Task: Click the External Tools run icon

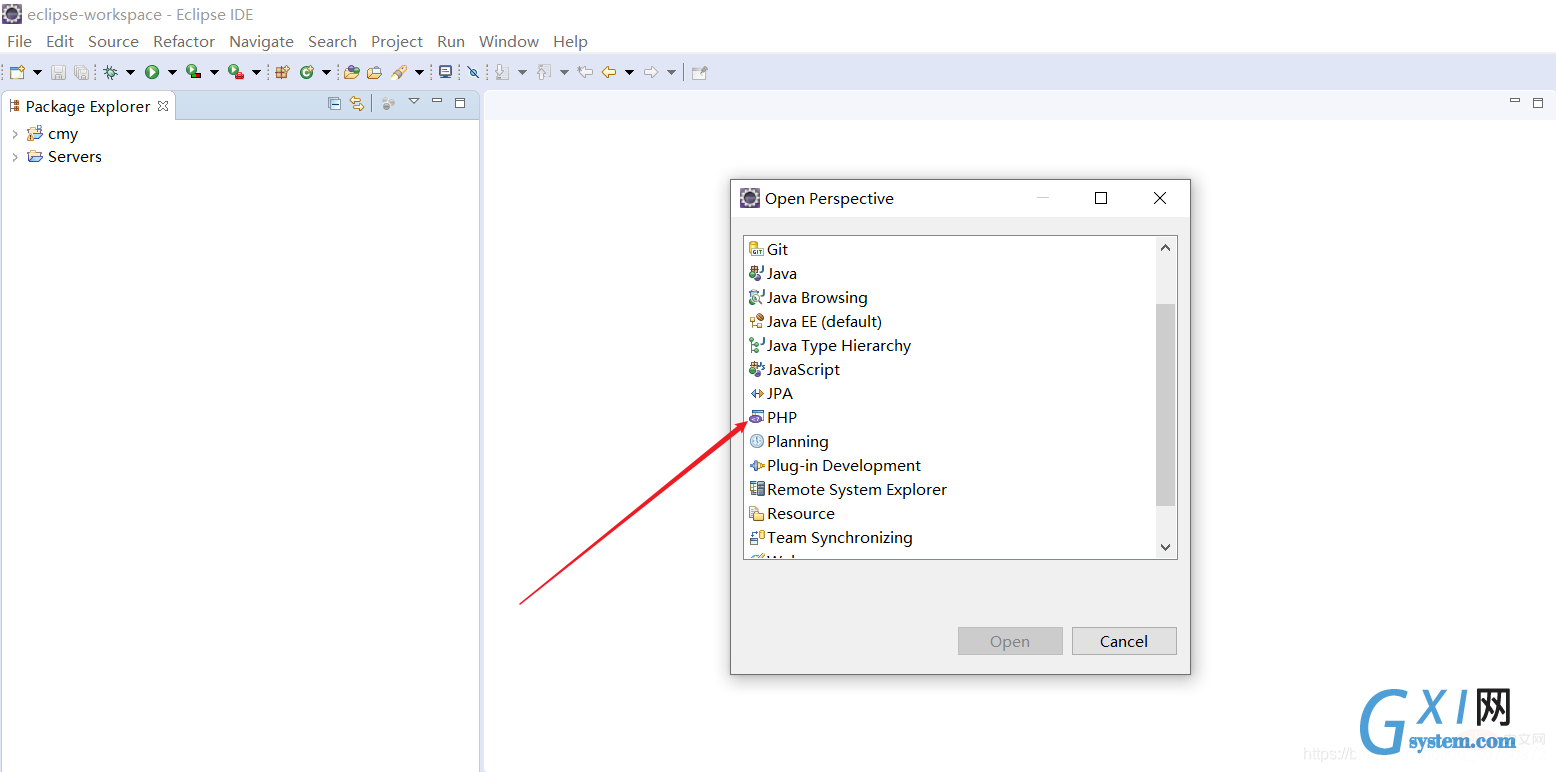Action: coord(236,72)
